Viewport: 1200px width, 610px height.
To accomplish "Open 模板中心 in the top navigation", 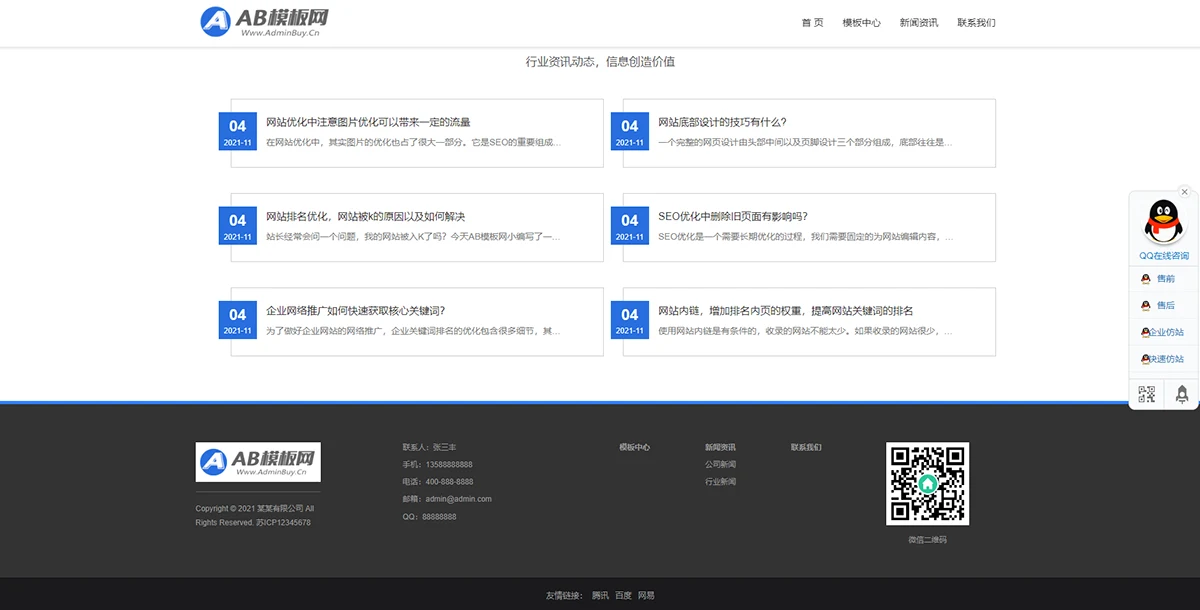I will point(861,23).
